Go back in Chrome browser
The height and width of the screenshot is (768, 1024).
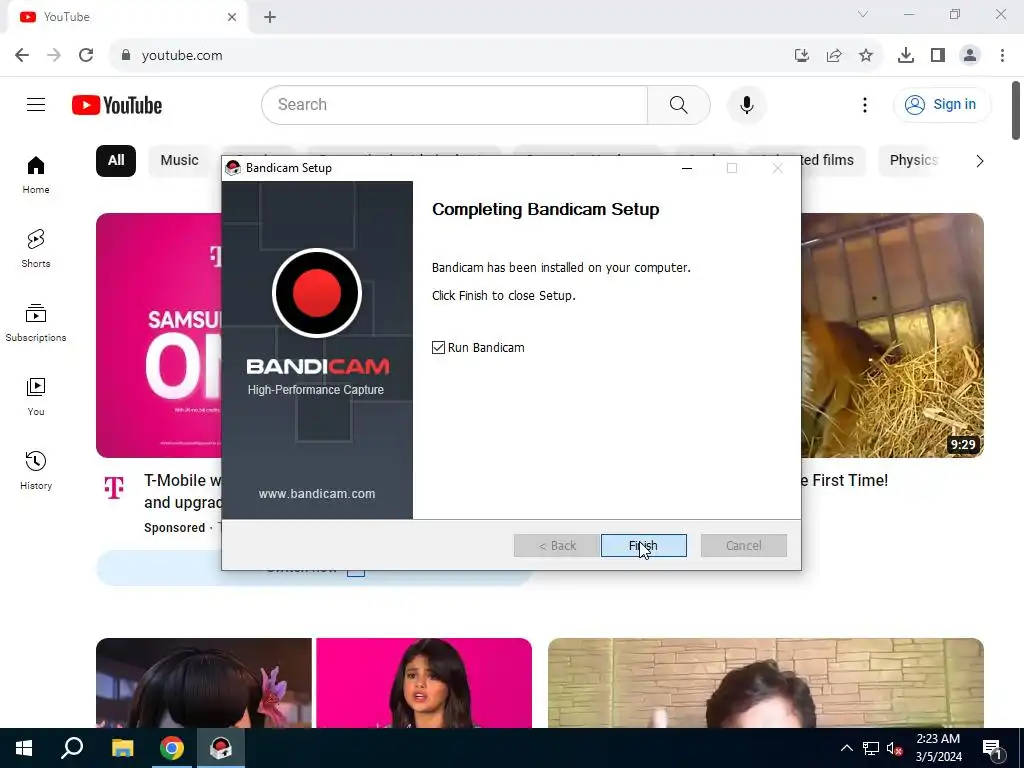point(22,55)
